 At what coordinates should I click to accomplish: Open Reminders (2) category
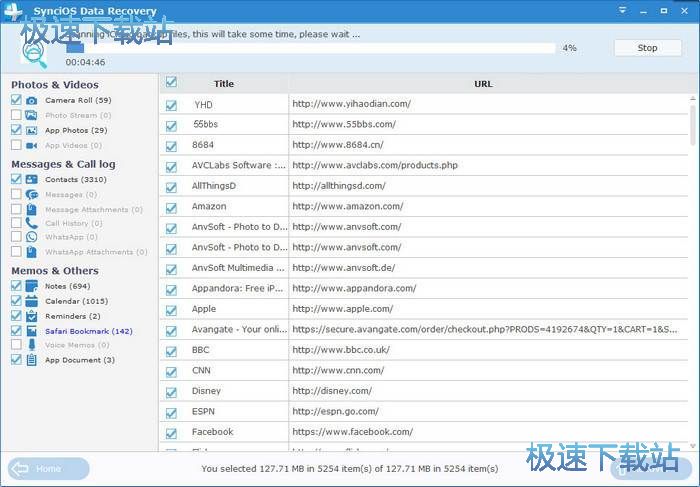tap(72, 316)
